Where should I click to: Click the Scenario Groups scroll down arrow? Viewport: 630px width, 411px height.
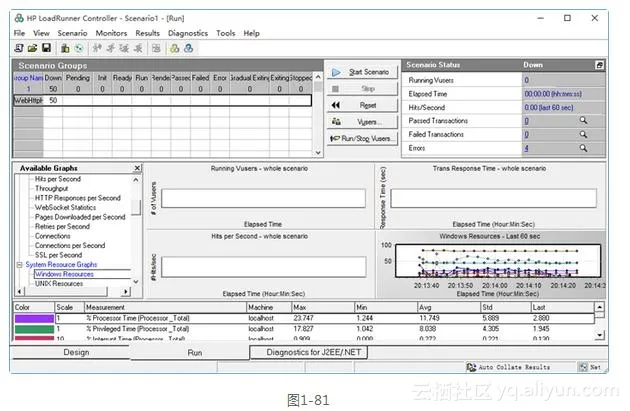coord(318,153)
